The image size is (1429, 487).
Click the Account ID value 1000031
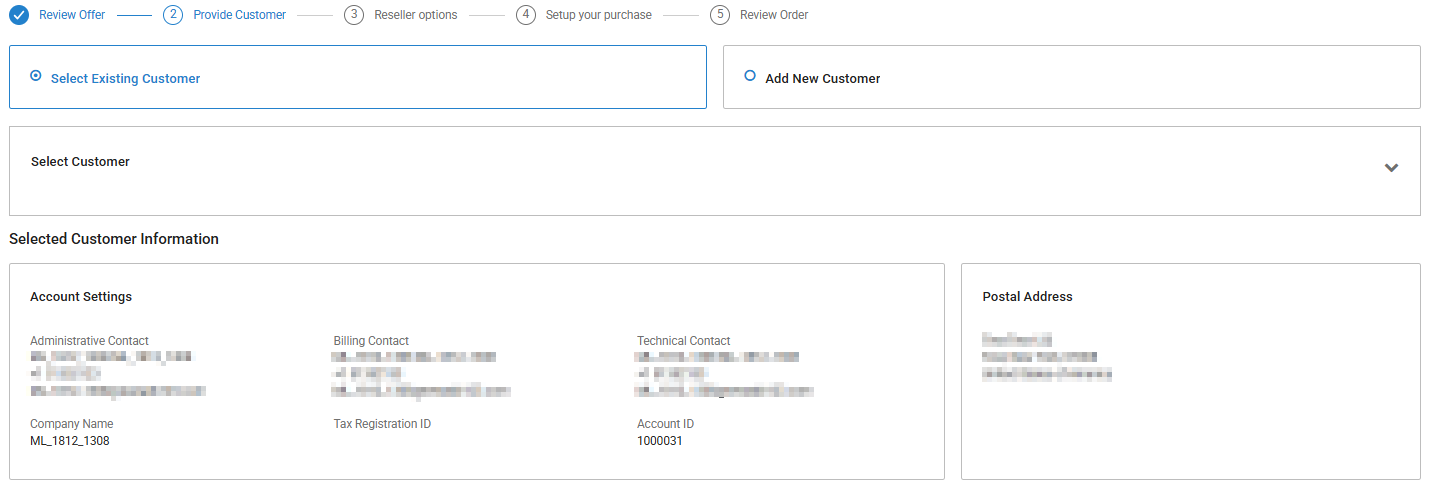(660, 440)
